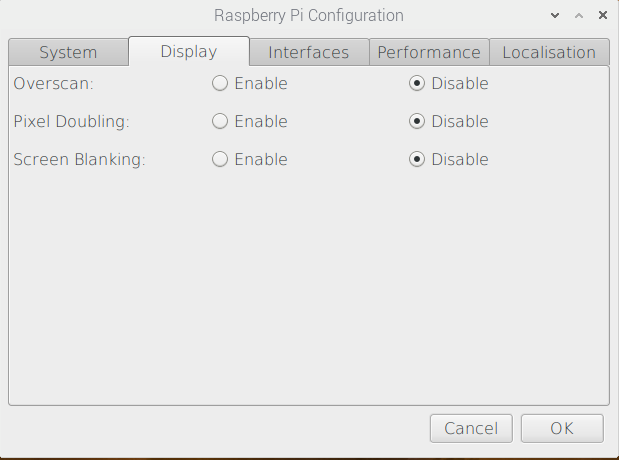
Task: Click the Pixel Doubling label
Action: pyautogui.click(x=71, y=122)
